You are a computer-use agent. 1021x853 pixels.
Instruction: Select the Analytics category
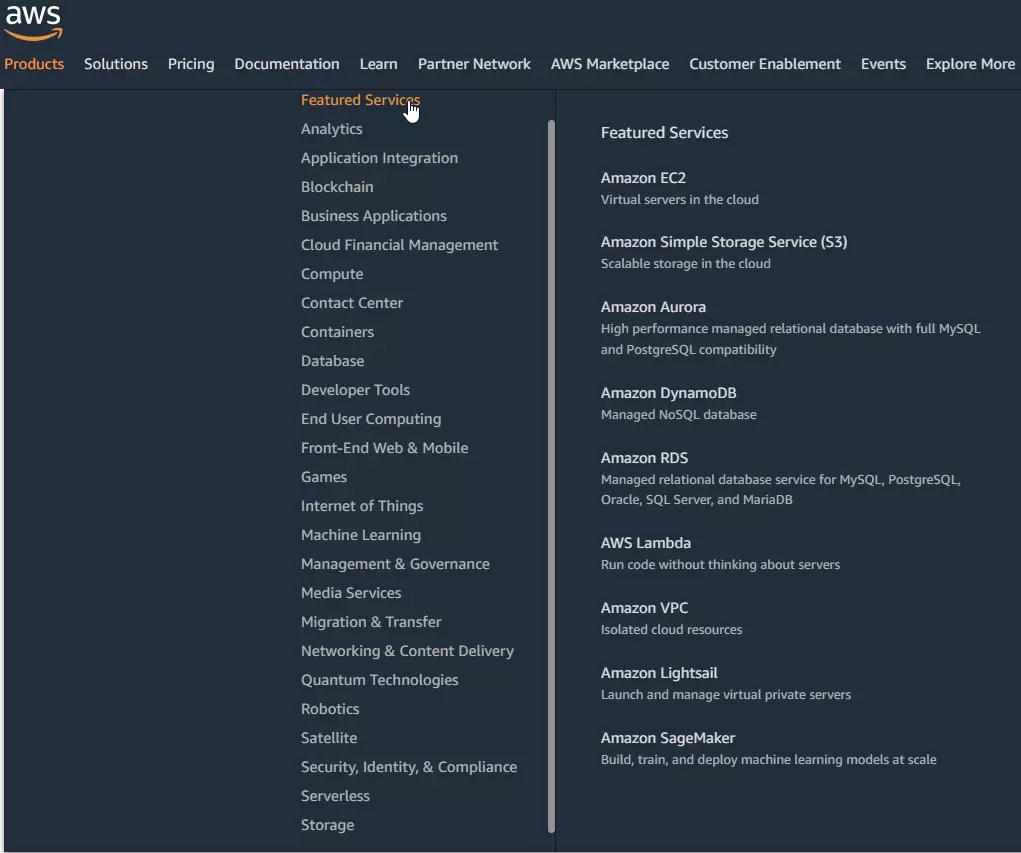[x=331, y=129]
